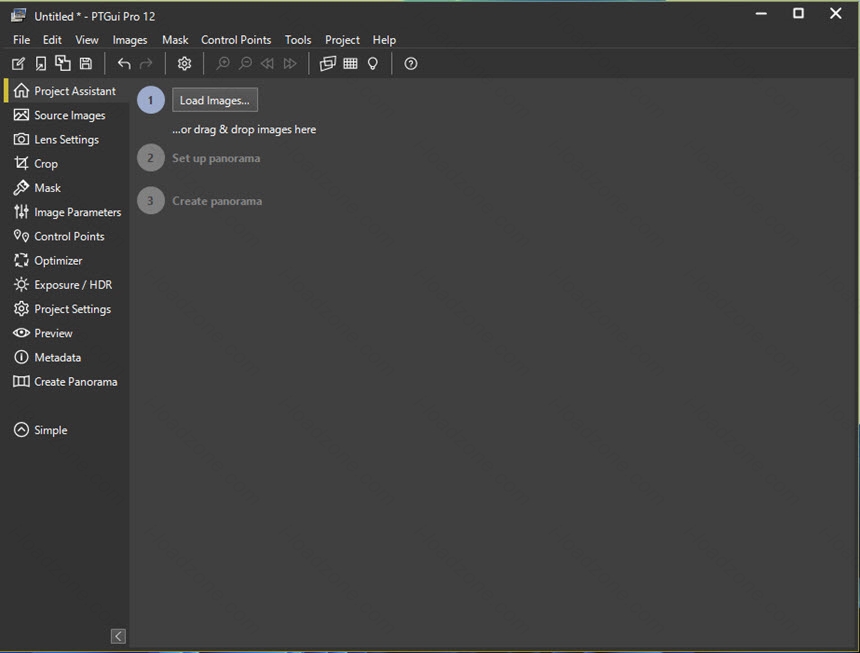
Task: Open the Tools menu
Action: point(298,40)
